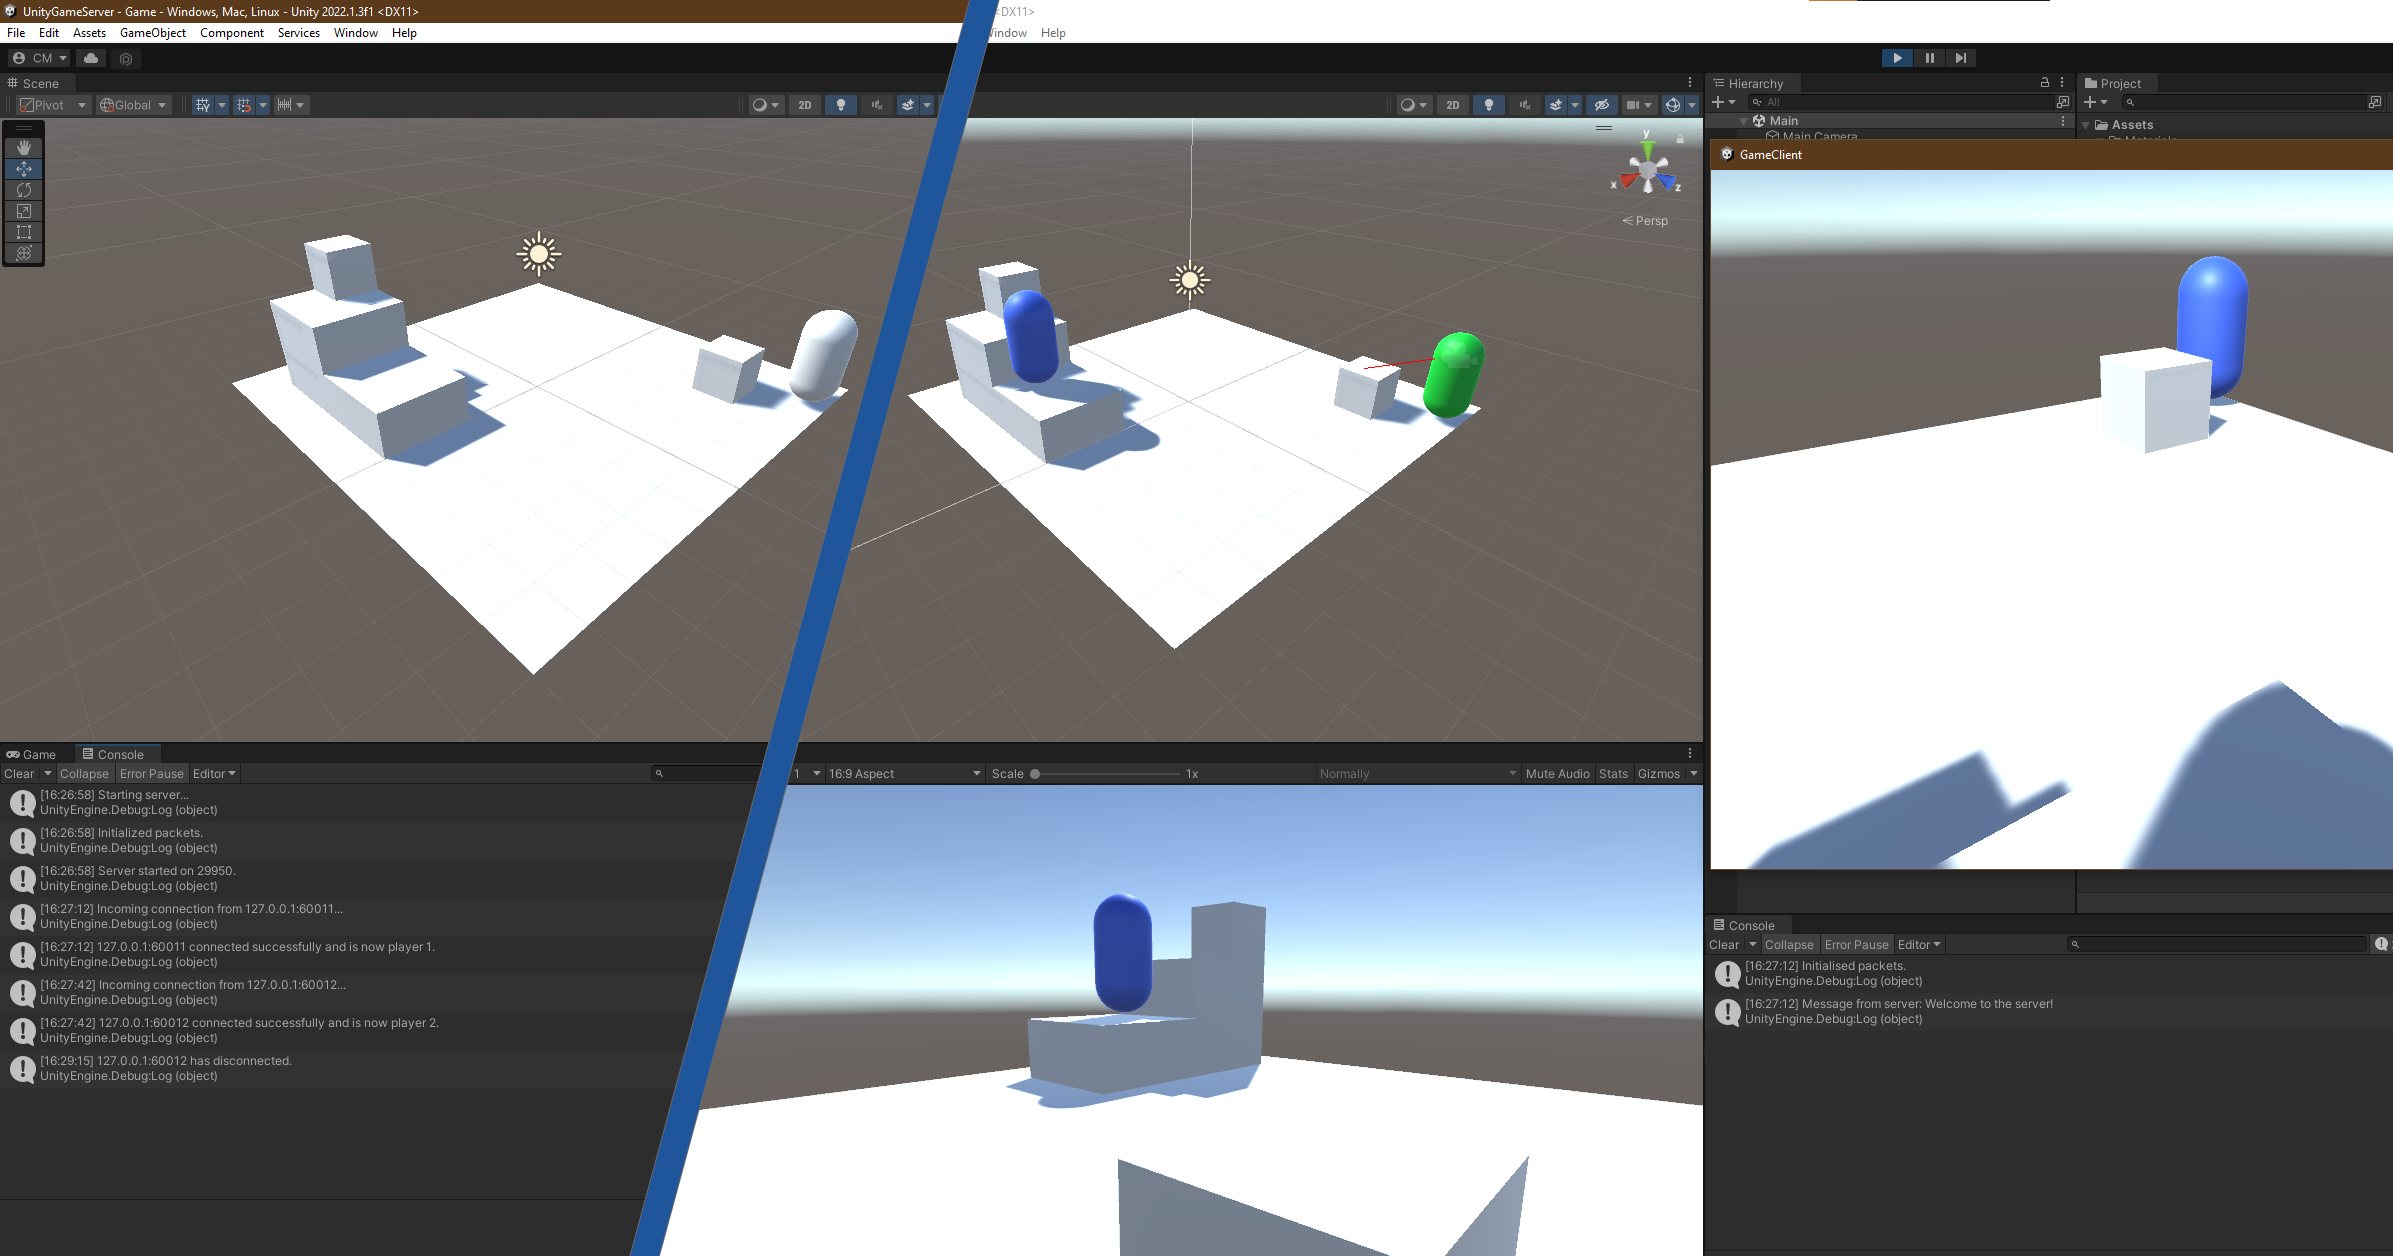
Task: Toggle Error Pause in left Console
Action: coord(152,773)
